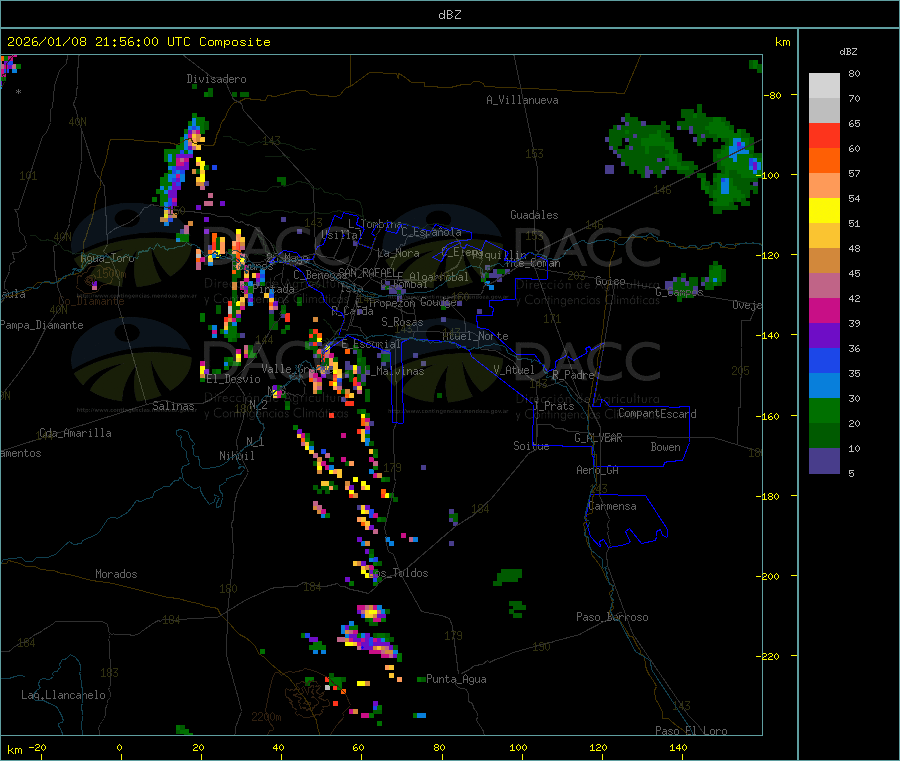Click the '100' km bottom axis label
Viewport: 900px width, 761px height.
click(x=518, y=747)
